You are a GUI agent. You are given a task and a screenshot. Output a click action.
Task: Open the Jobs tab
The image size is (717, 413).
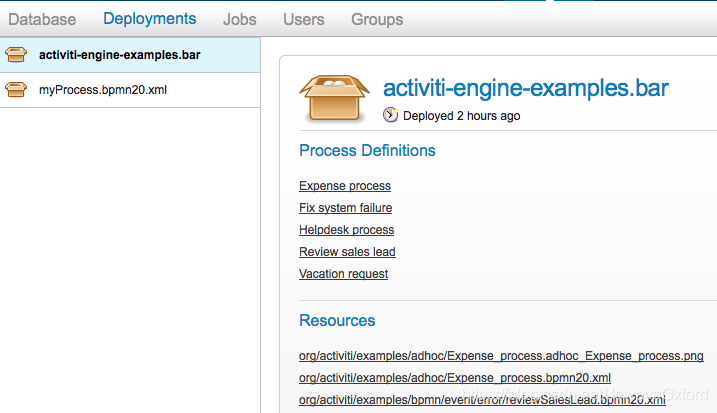tap(240, 19)
